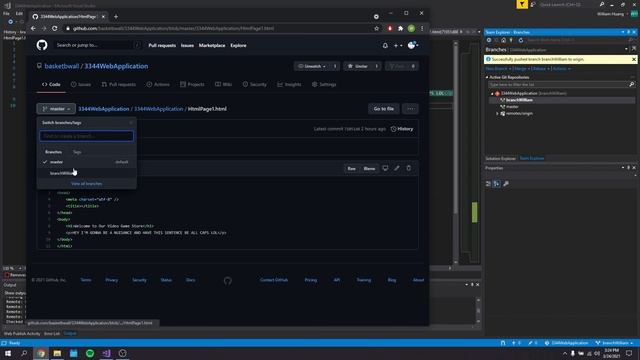Click the GitHub header Issues link
The image size is (640, 360).
click(187, 46)
